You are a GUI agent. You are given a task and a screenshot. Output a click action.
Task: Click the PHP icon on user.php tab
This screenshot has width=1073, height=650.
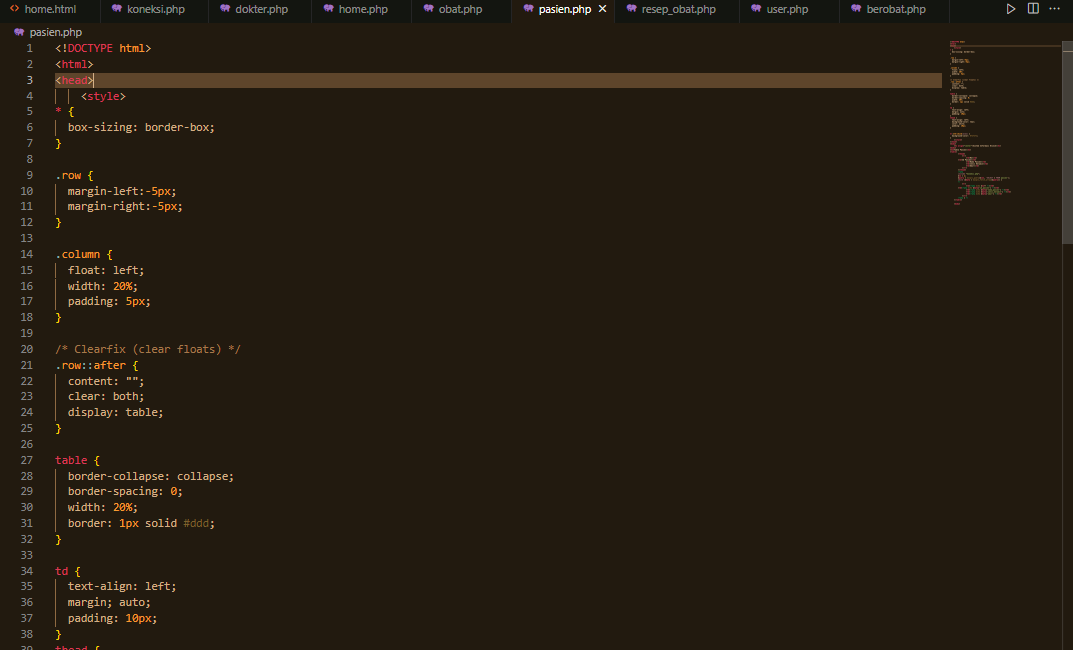(x=756, y=9)
